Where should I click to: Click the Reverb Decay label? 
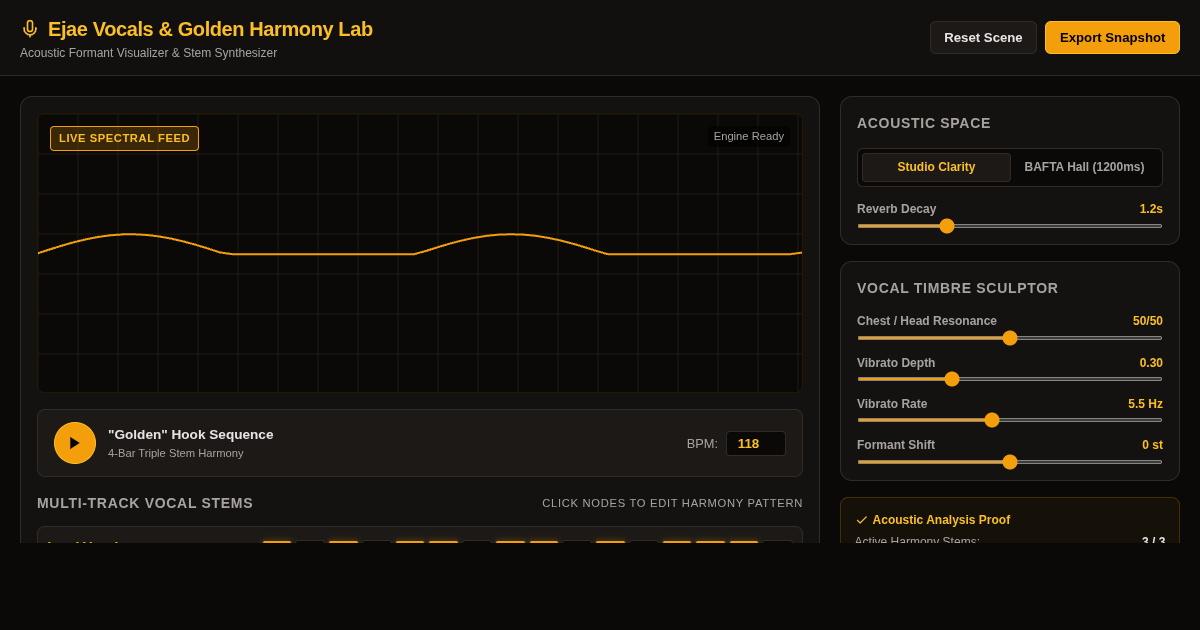pyautogui.click(x=896, y=209)
